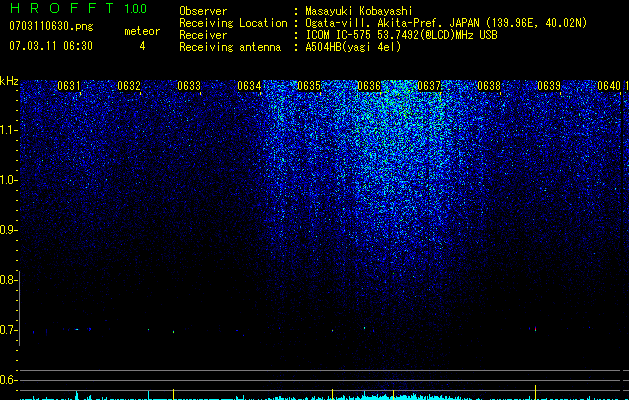Screen dimensions: 629x400
Task: Click the 0.7 kHz axis label
Action: [8, 330]
